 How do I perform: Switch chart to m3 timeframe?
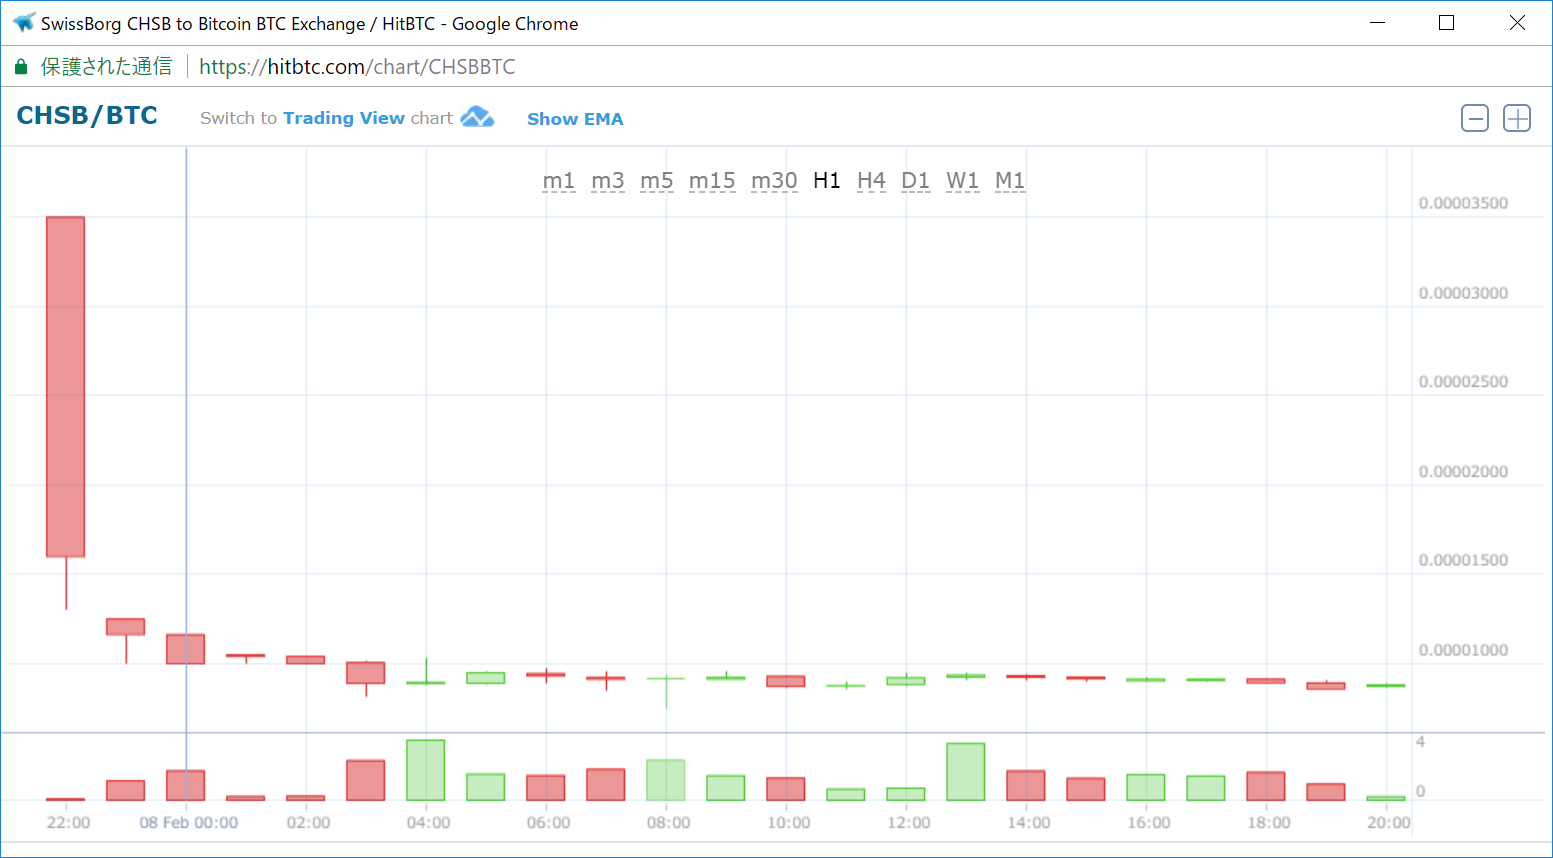(x=607, y=180)
